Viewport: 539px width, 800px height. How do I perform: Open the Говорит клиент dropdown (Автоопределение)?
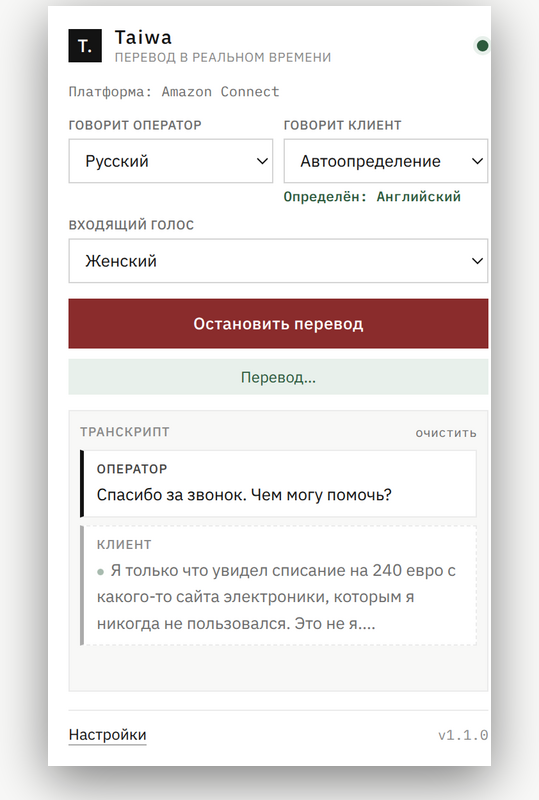tap(385, 161)
